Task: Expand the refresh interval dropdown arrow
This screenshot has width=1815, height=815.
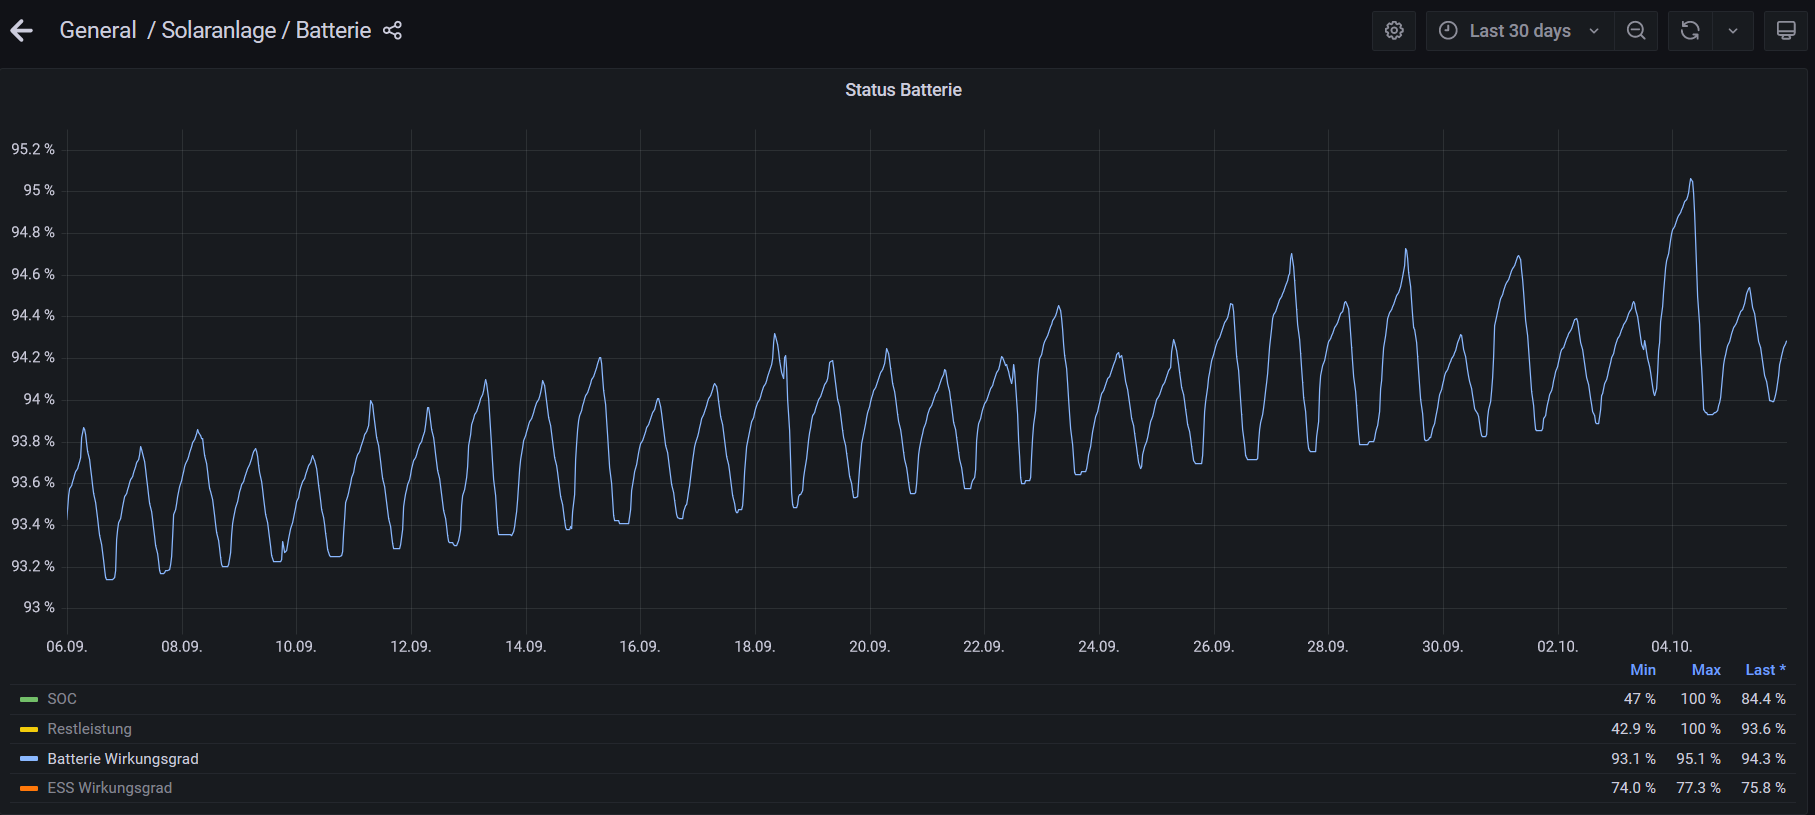Action: click(x=1733, y=31)
